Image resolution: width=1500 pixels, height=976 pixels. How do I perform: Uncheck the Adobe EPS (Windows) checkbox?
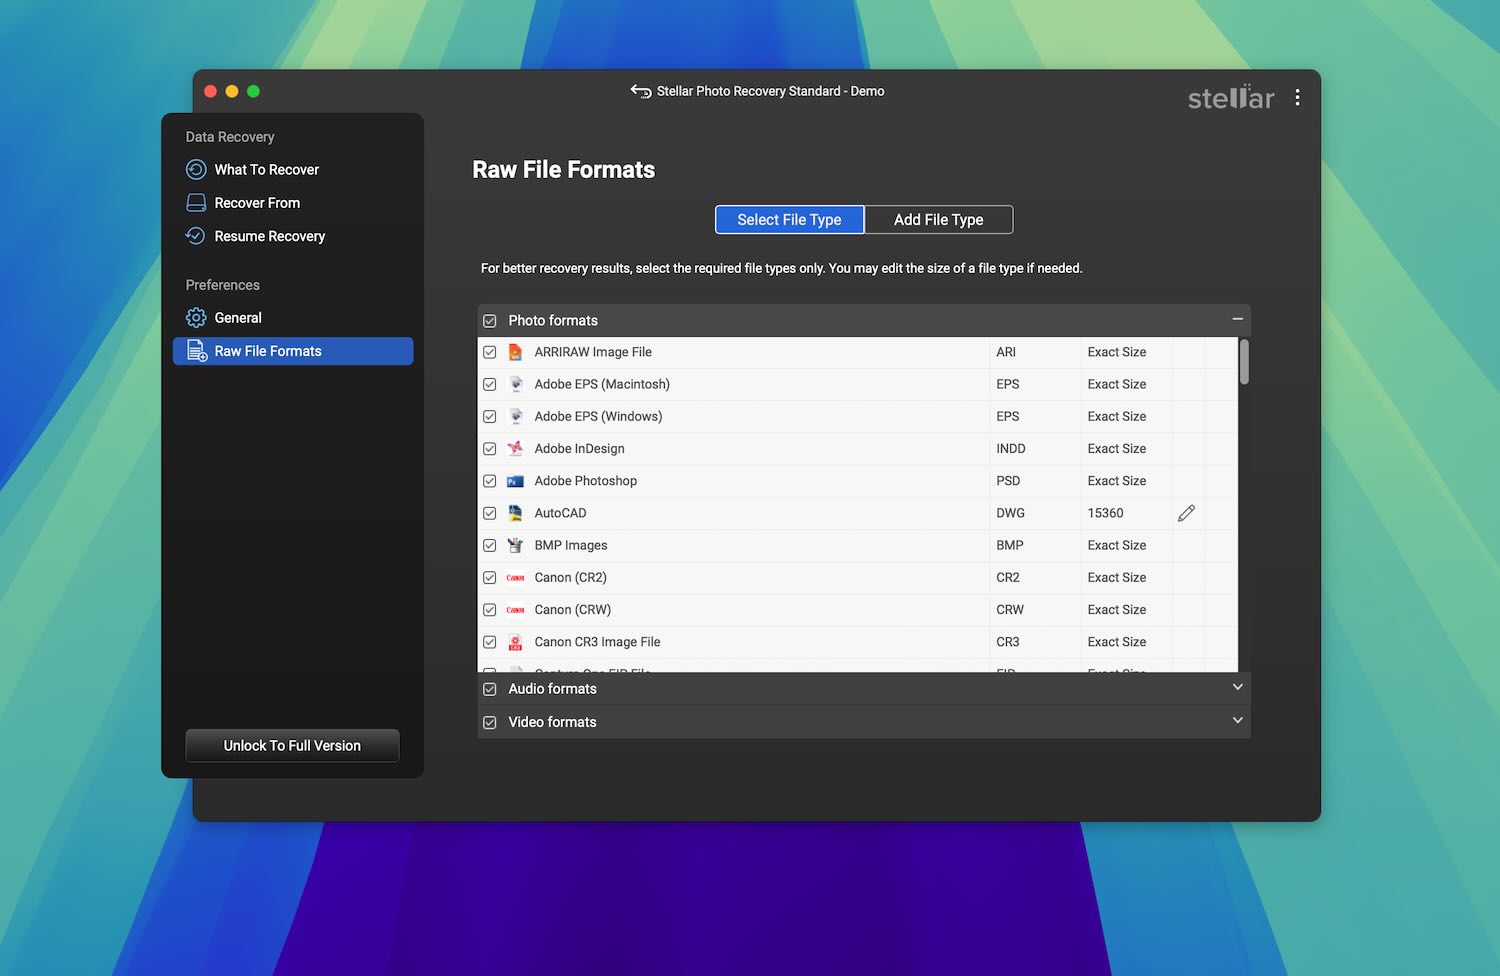[x=490, y=416]
